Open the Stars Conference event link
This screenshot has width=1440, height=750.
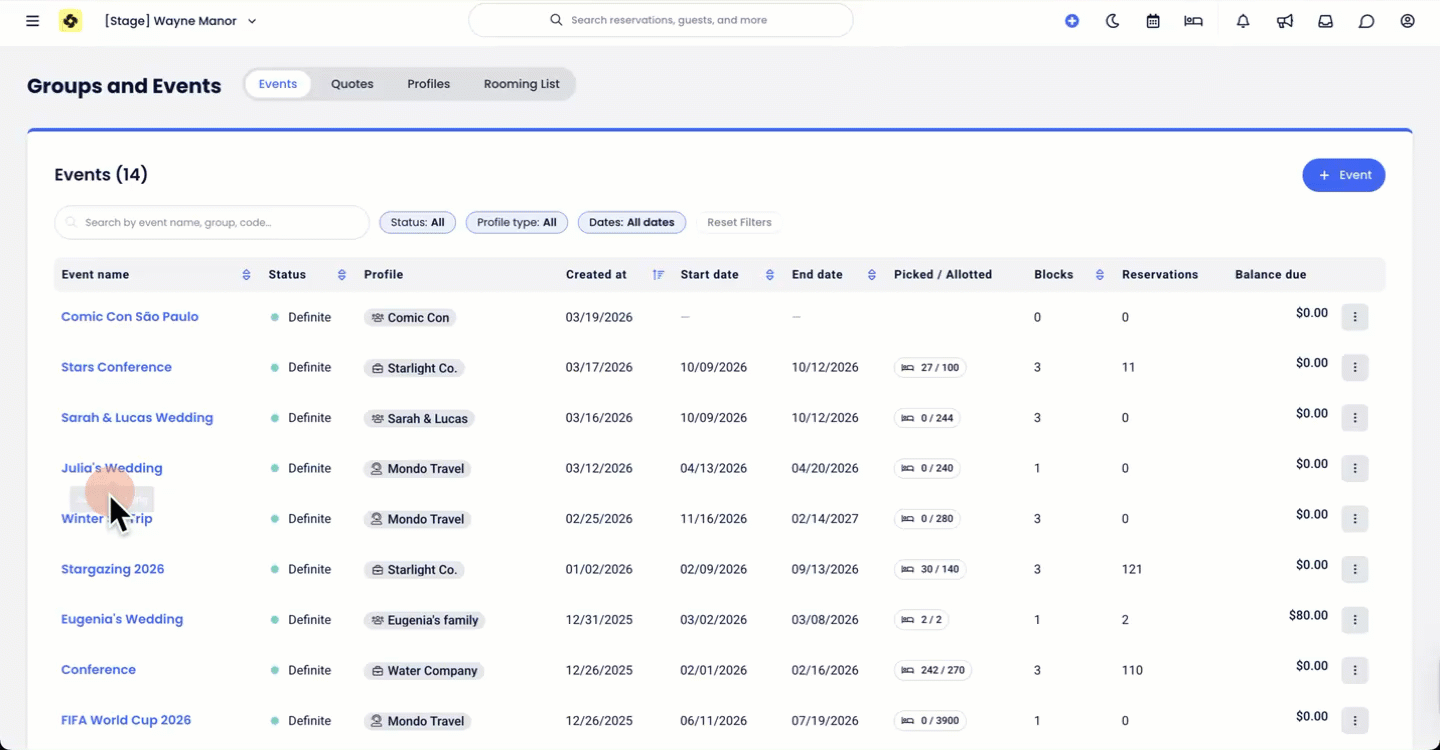(x=116, y=367)
